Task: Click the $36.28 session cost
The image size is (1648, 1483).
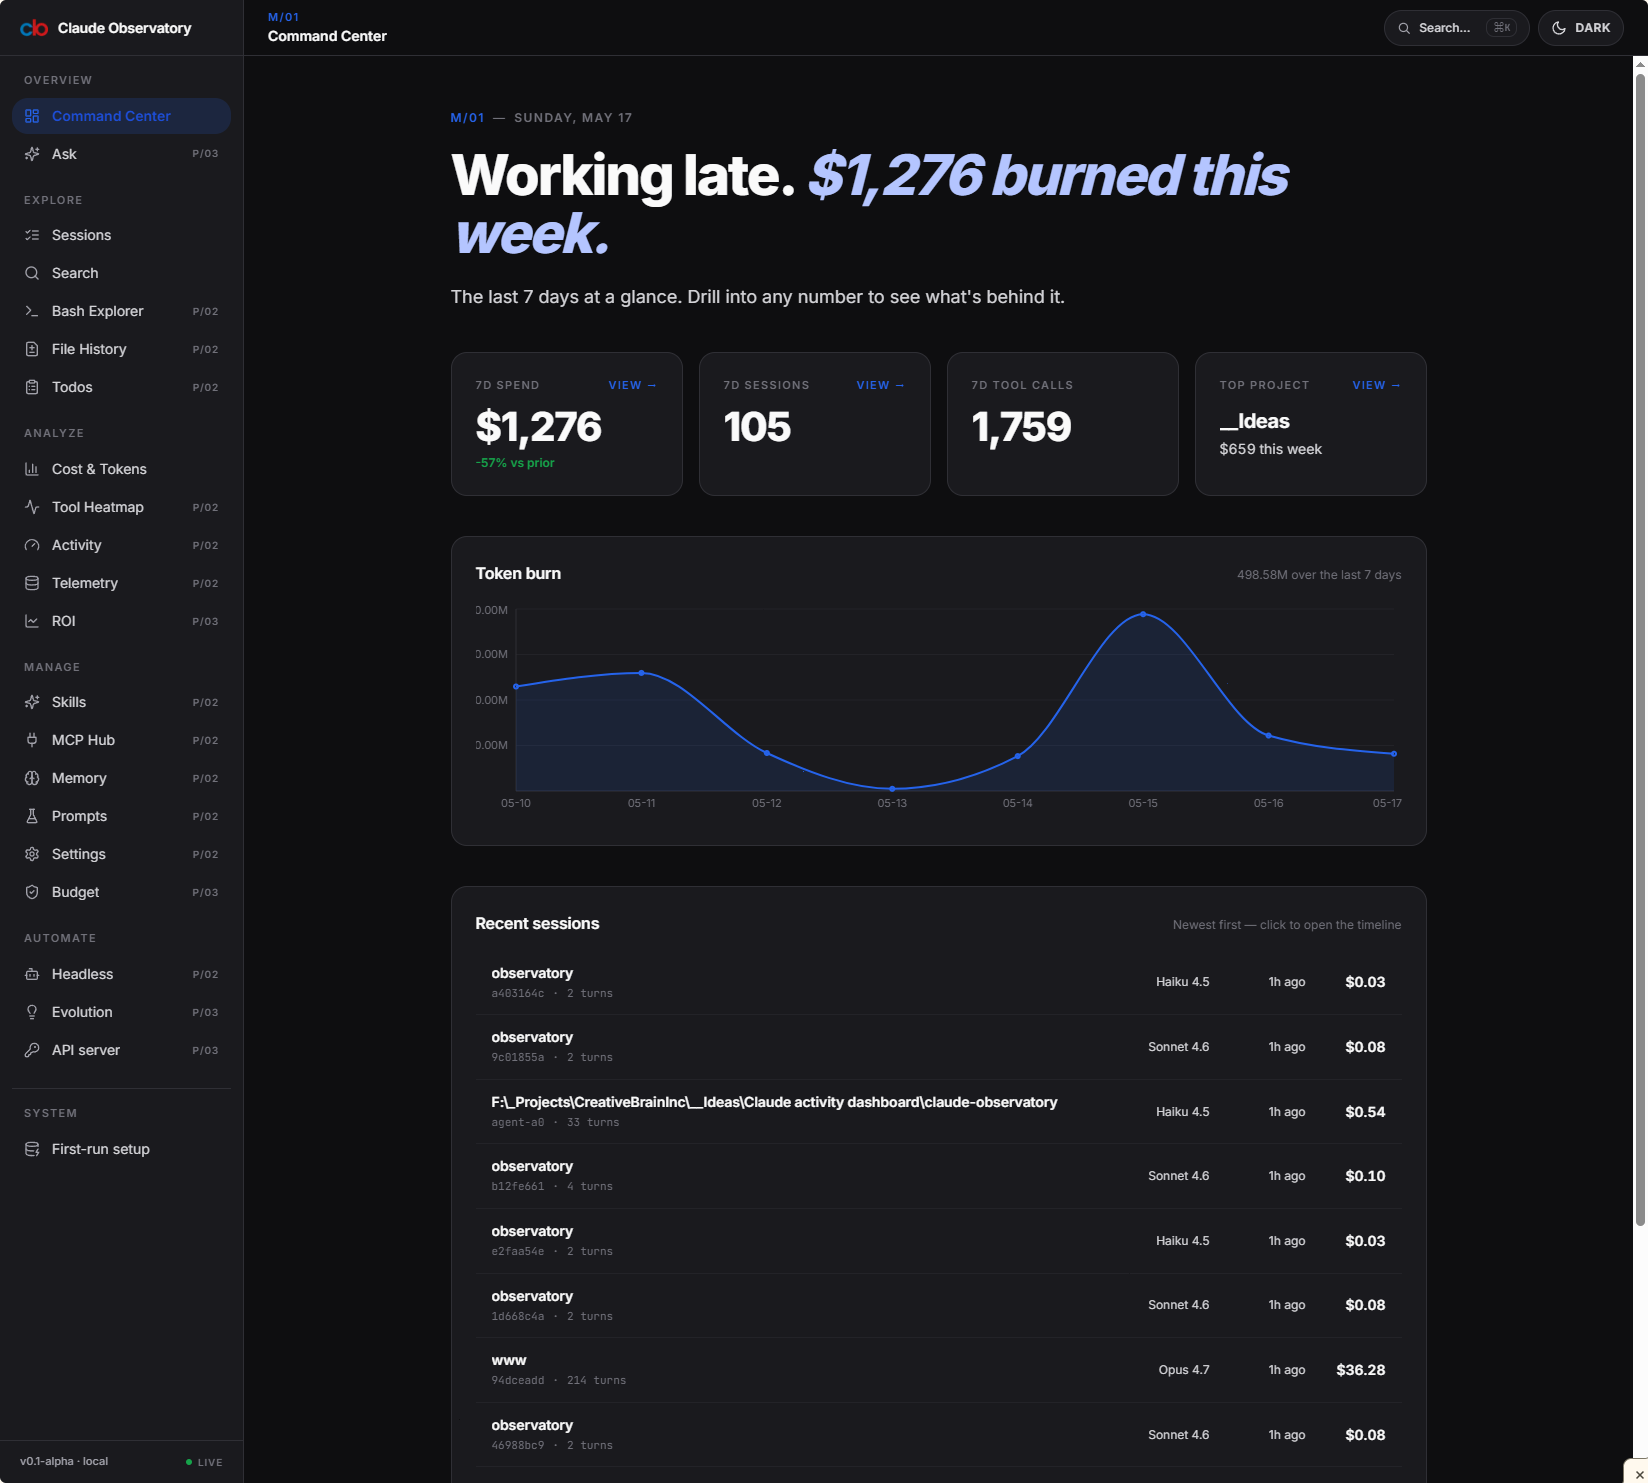Action: pyautogui.click(x=1360, y=1370)
